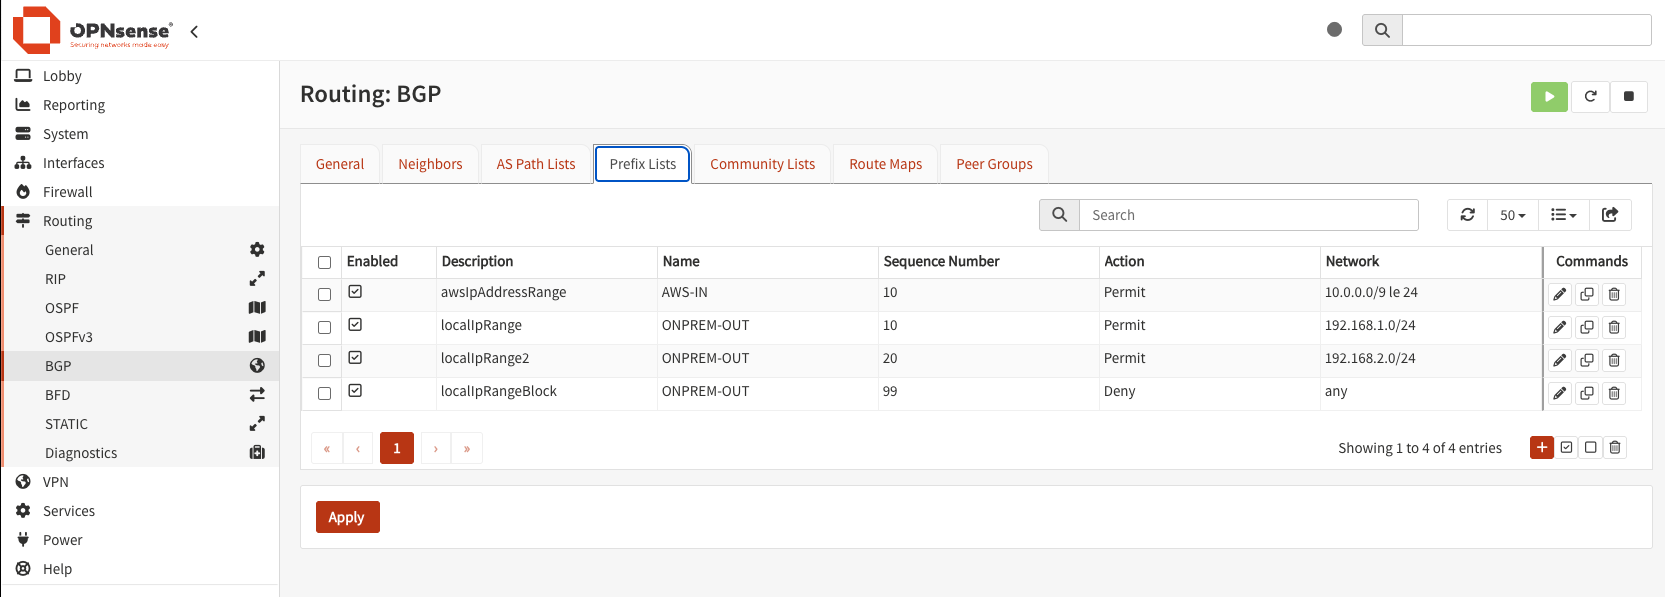Viewport: 1665px width, 597px height.
Task: Select the localIpRange2 row checkbox
Action: click(x=324, y=360)
